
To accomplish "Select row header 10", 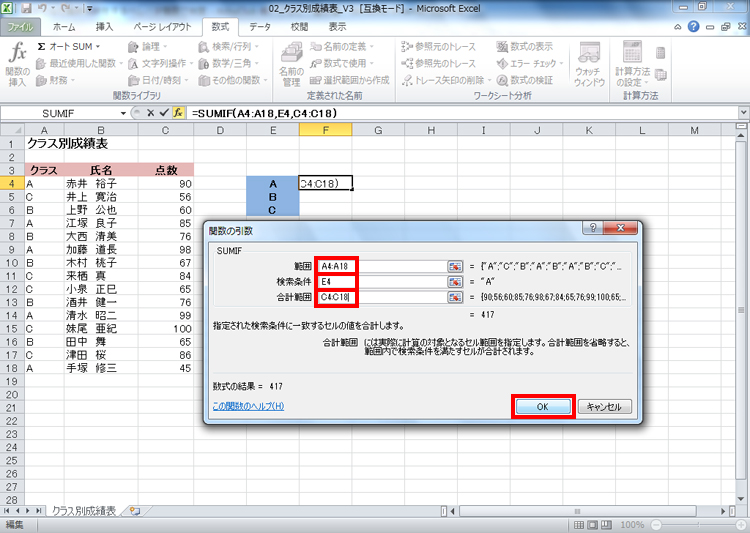I will [12, 263].
